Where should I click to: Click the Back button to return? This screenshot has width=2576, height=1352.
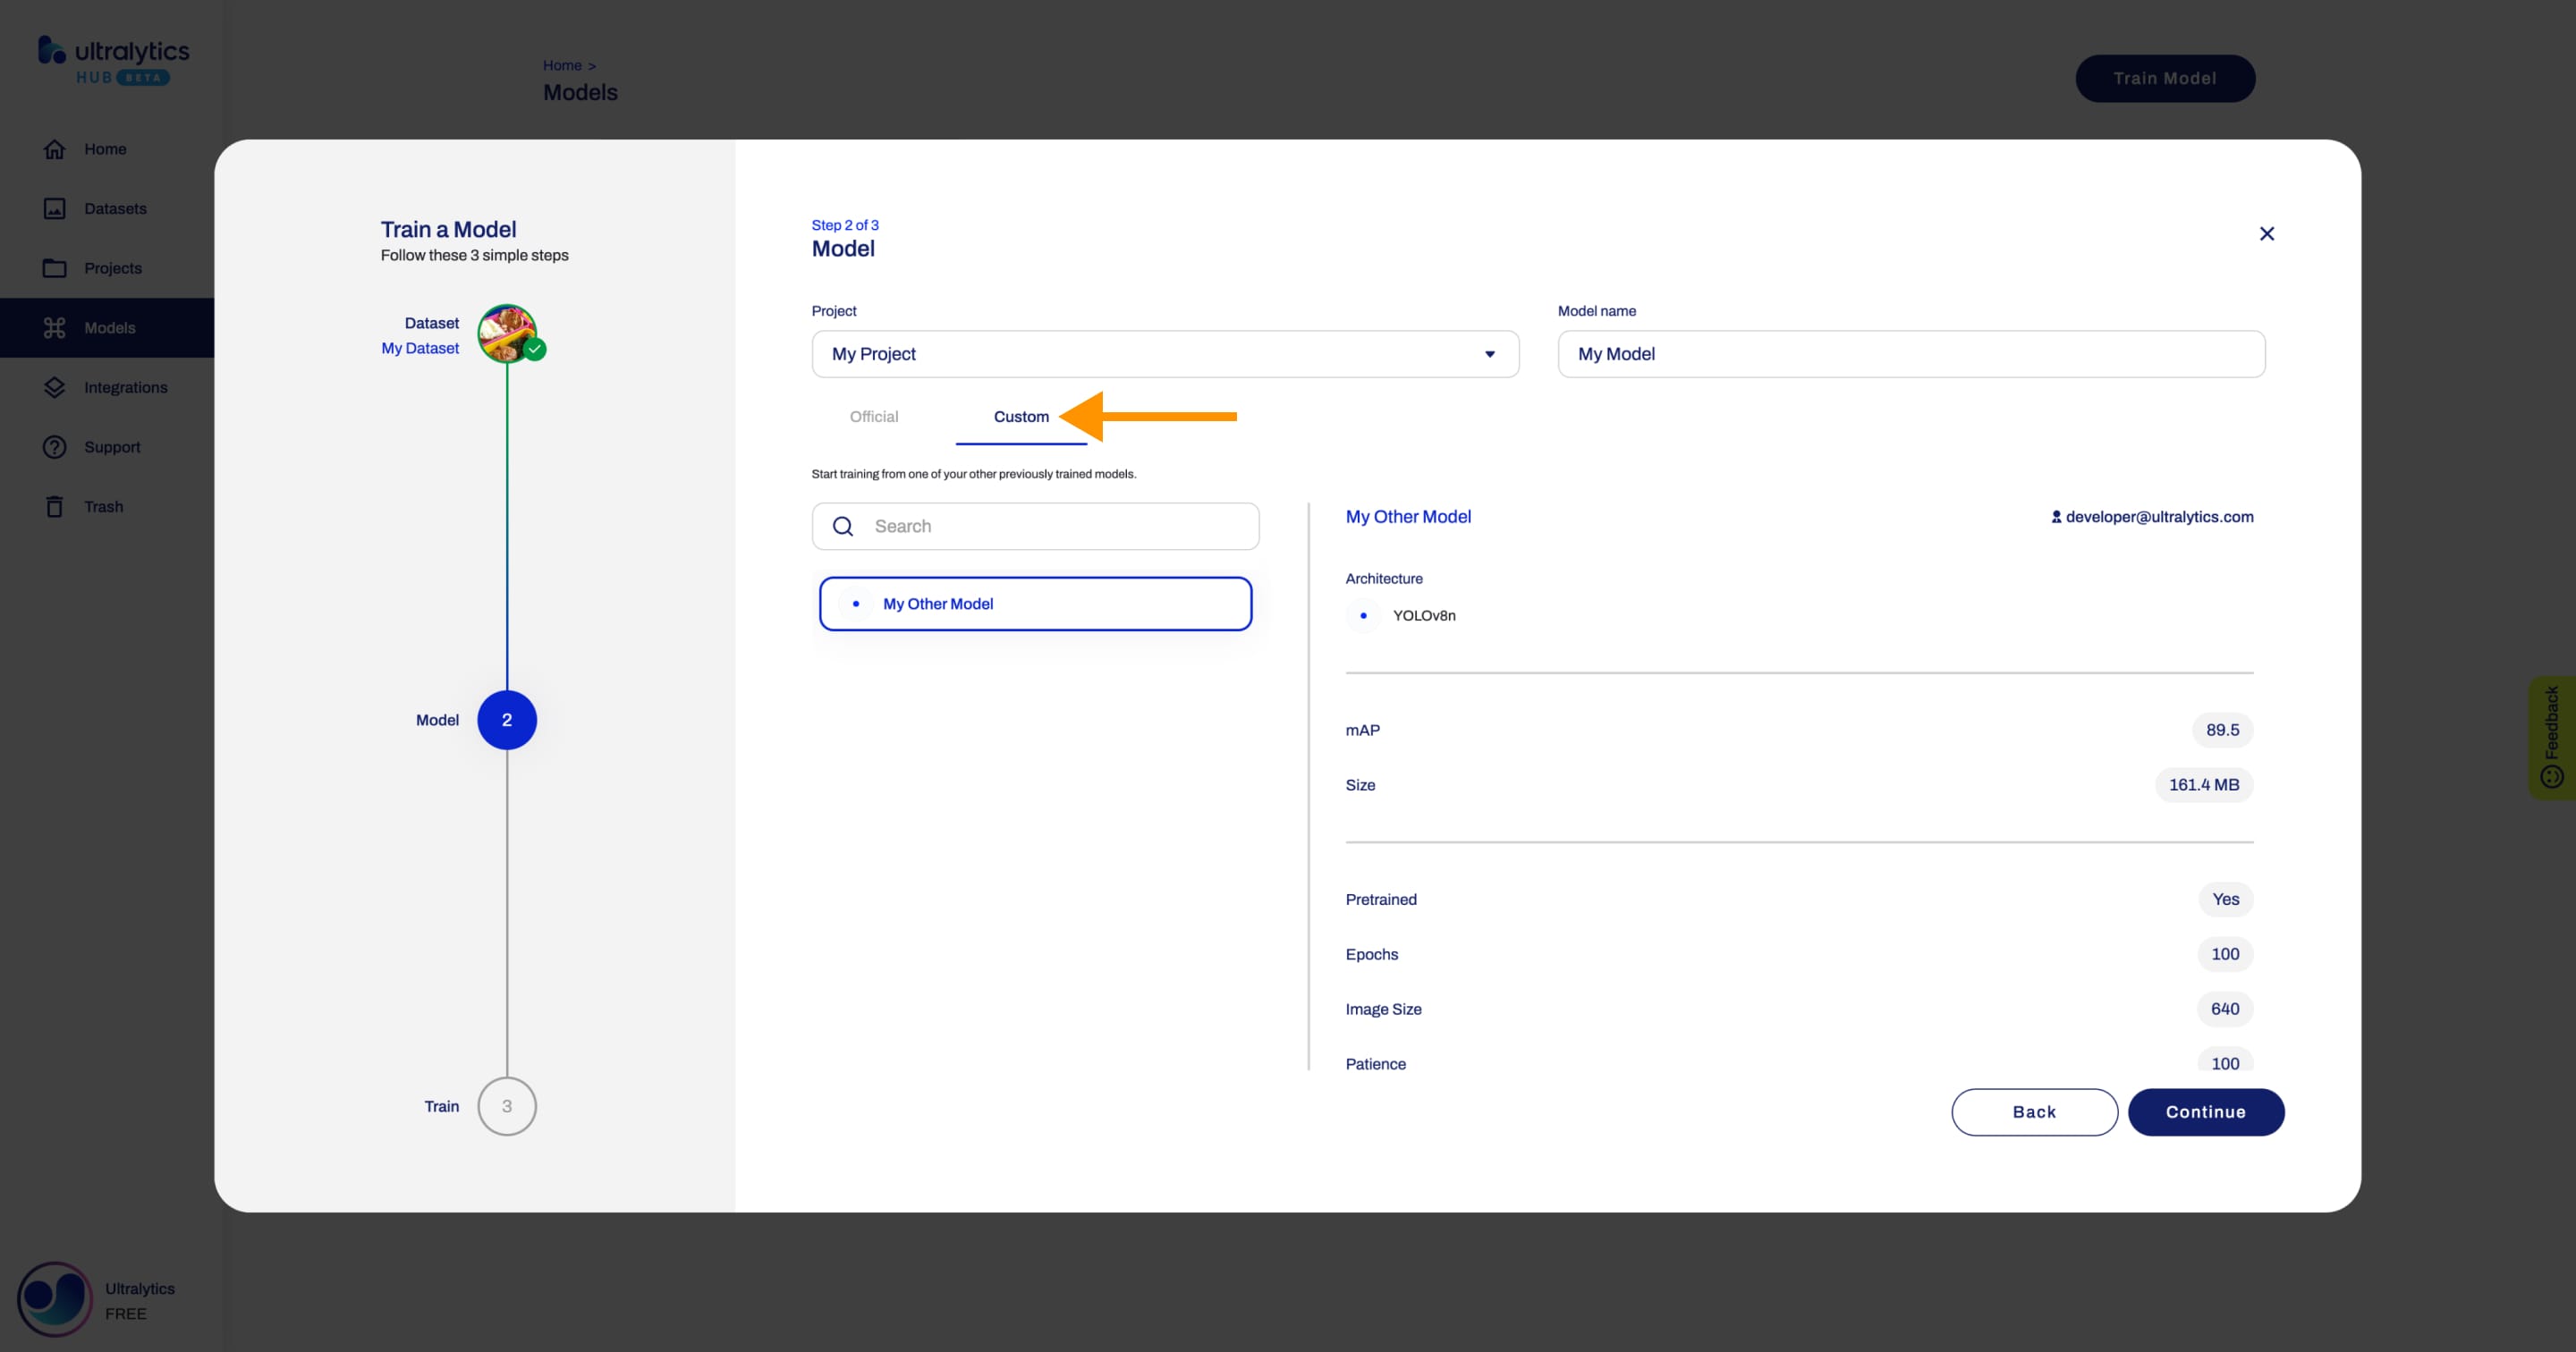click(2034, 1111)
